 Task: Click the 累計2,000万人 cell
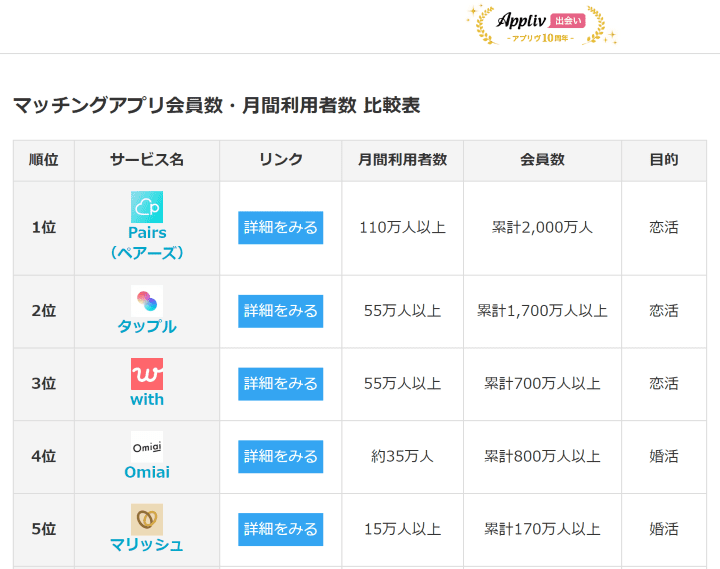[542, 228]
